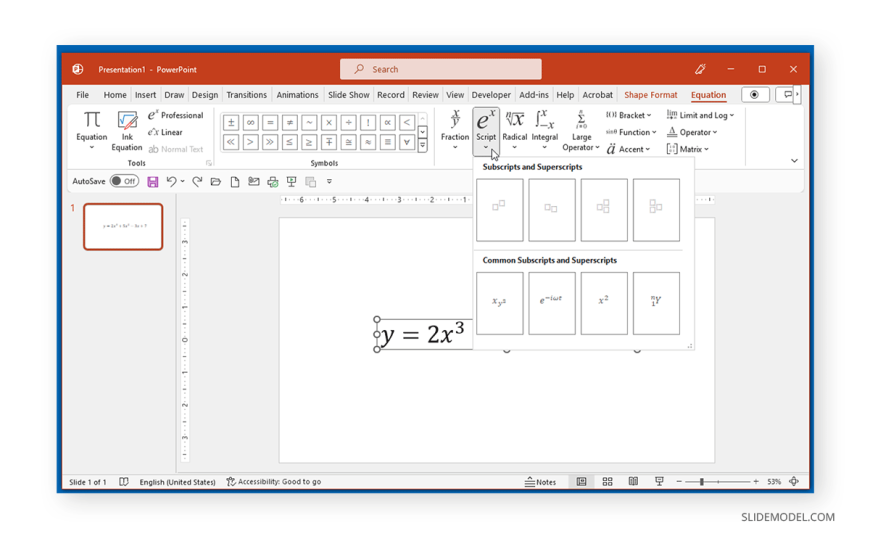Image resolution: width=870 pixels, height=539 pixels.
Task: Switch equation to Linear format
Action: [165, 132]
